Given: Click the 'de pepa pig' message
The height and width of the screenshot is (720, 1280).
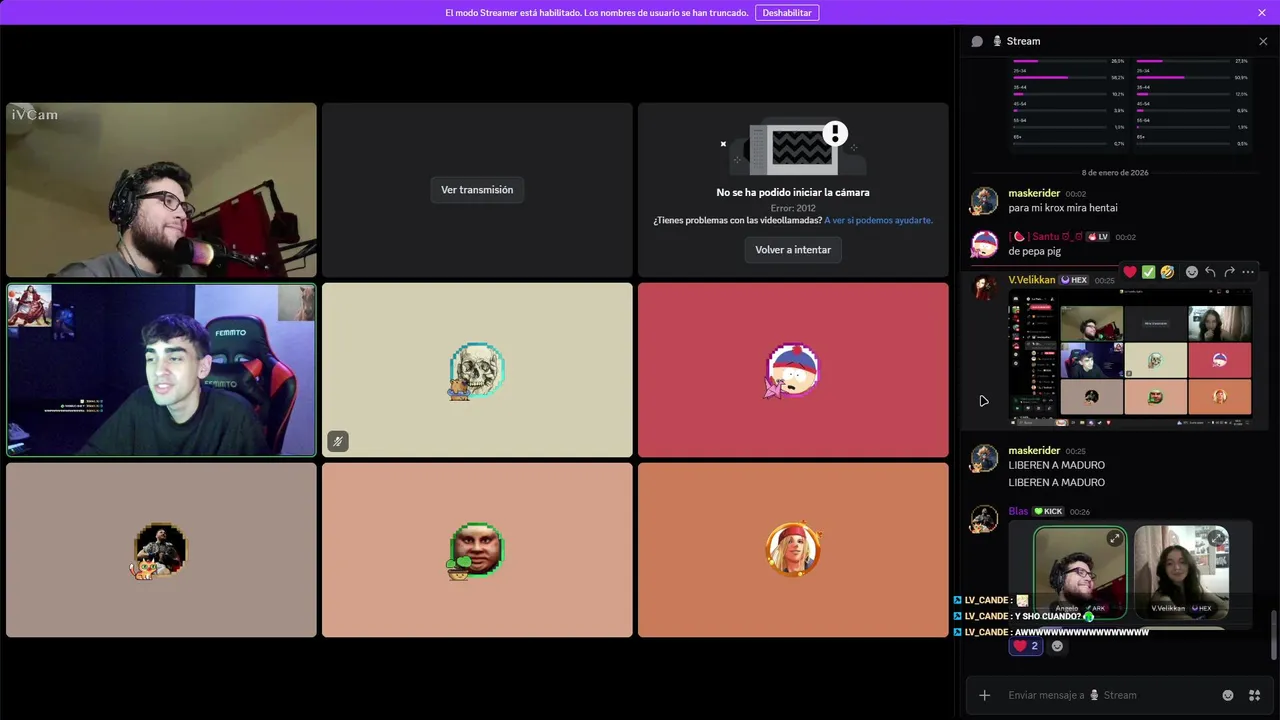Looking at the screenshot, I should coord(1034,251).
